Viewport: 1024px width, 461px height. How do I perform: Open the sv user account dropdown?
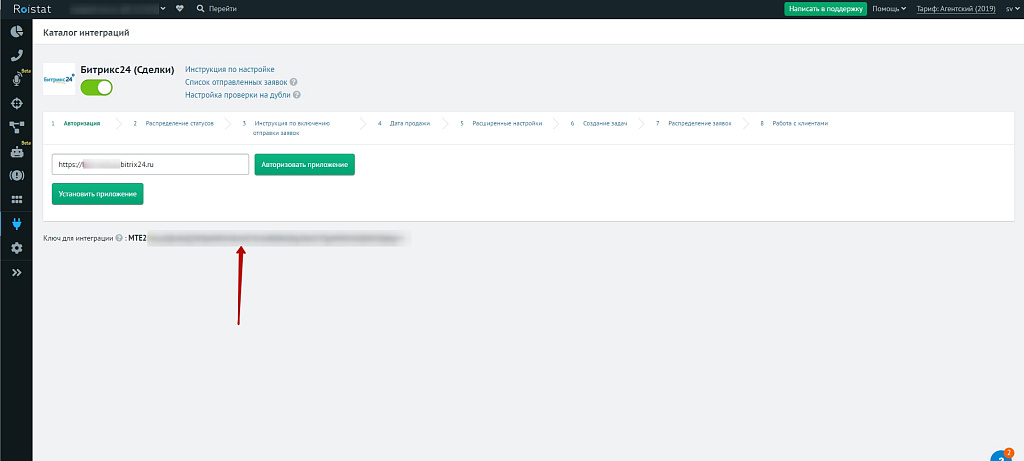(1012, 8)
